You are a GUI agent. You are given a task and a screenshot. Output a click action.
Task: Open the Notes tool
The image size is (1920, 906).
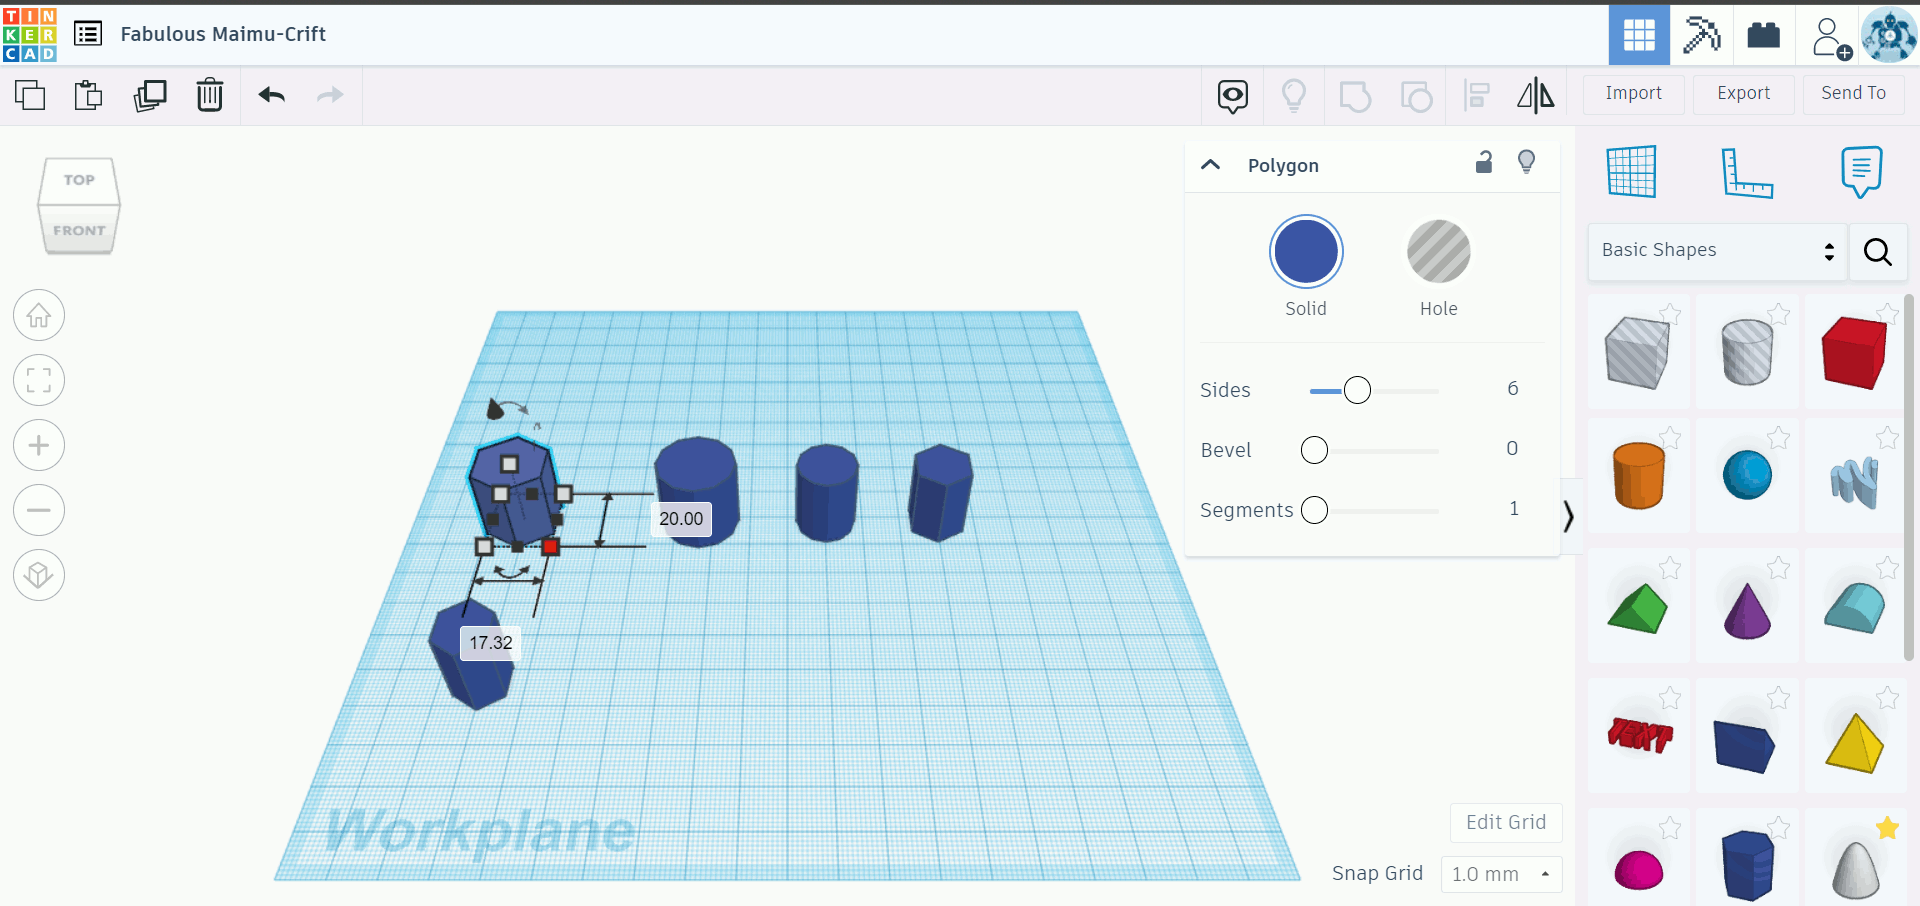pos(1860,172)
